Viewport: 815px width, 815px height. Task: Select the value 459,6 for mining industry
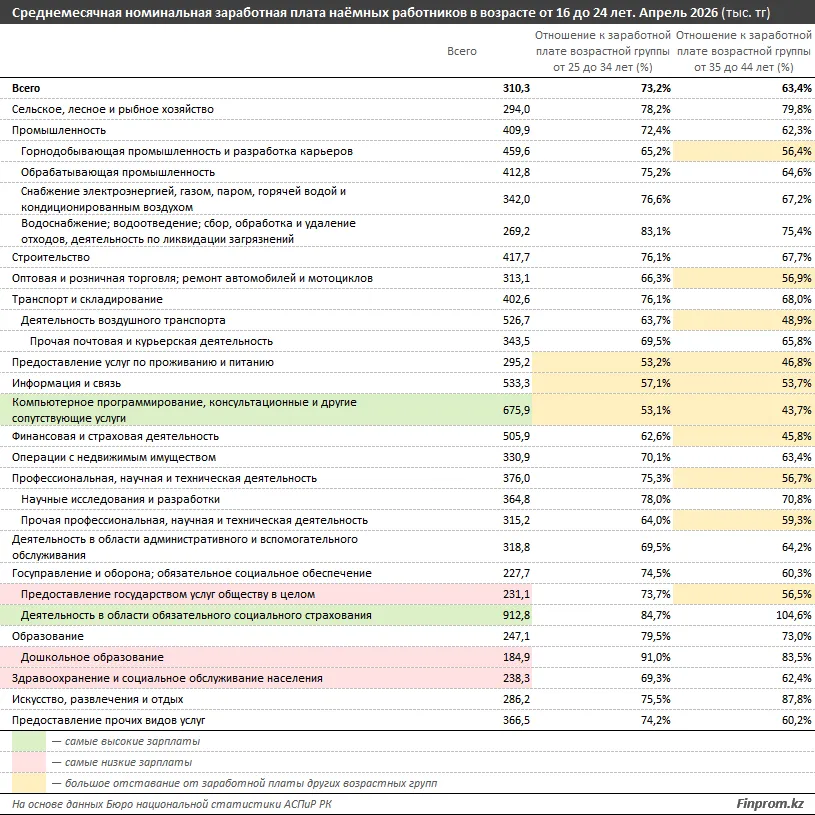tap(516, 151)
